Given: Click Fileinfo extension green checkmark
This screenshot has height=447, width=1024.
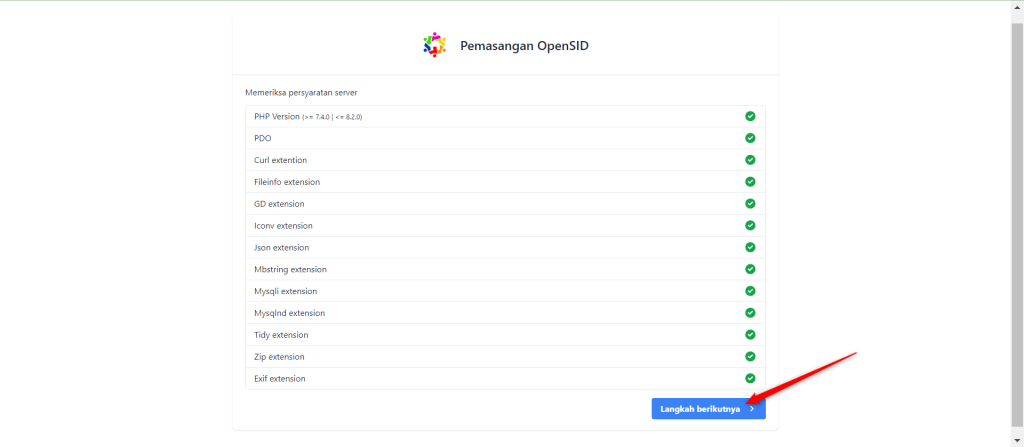Looking at the screenshot, I should [x=750, y=182].
